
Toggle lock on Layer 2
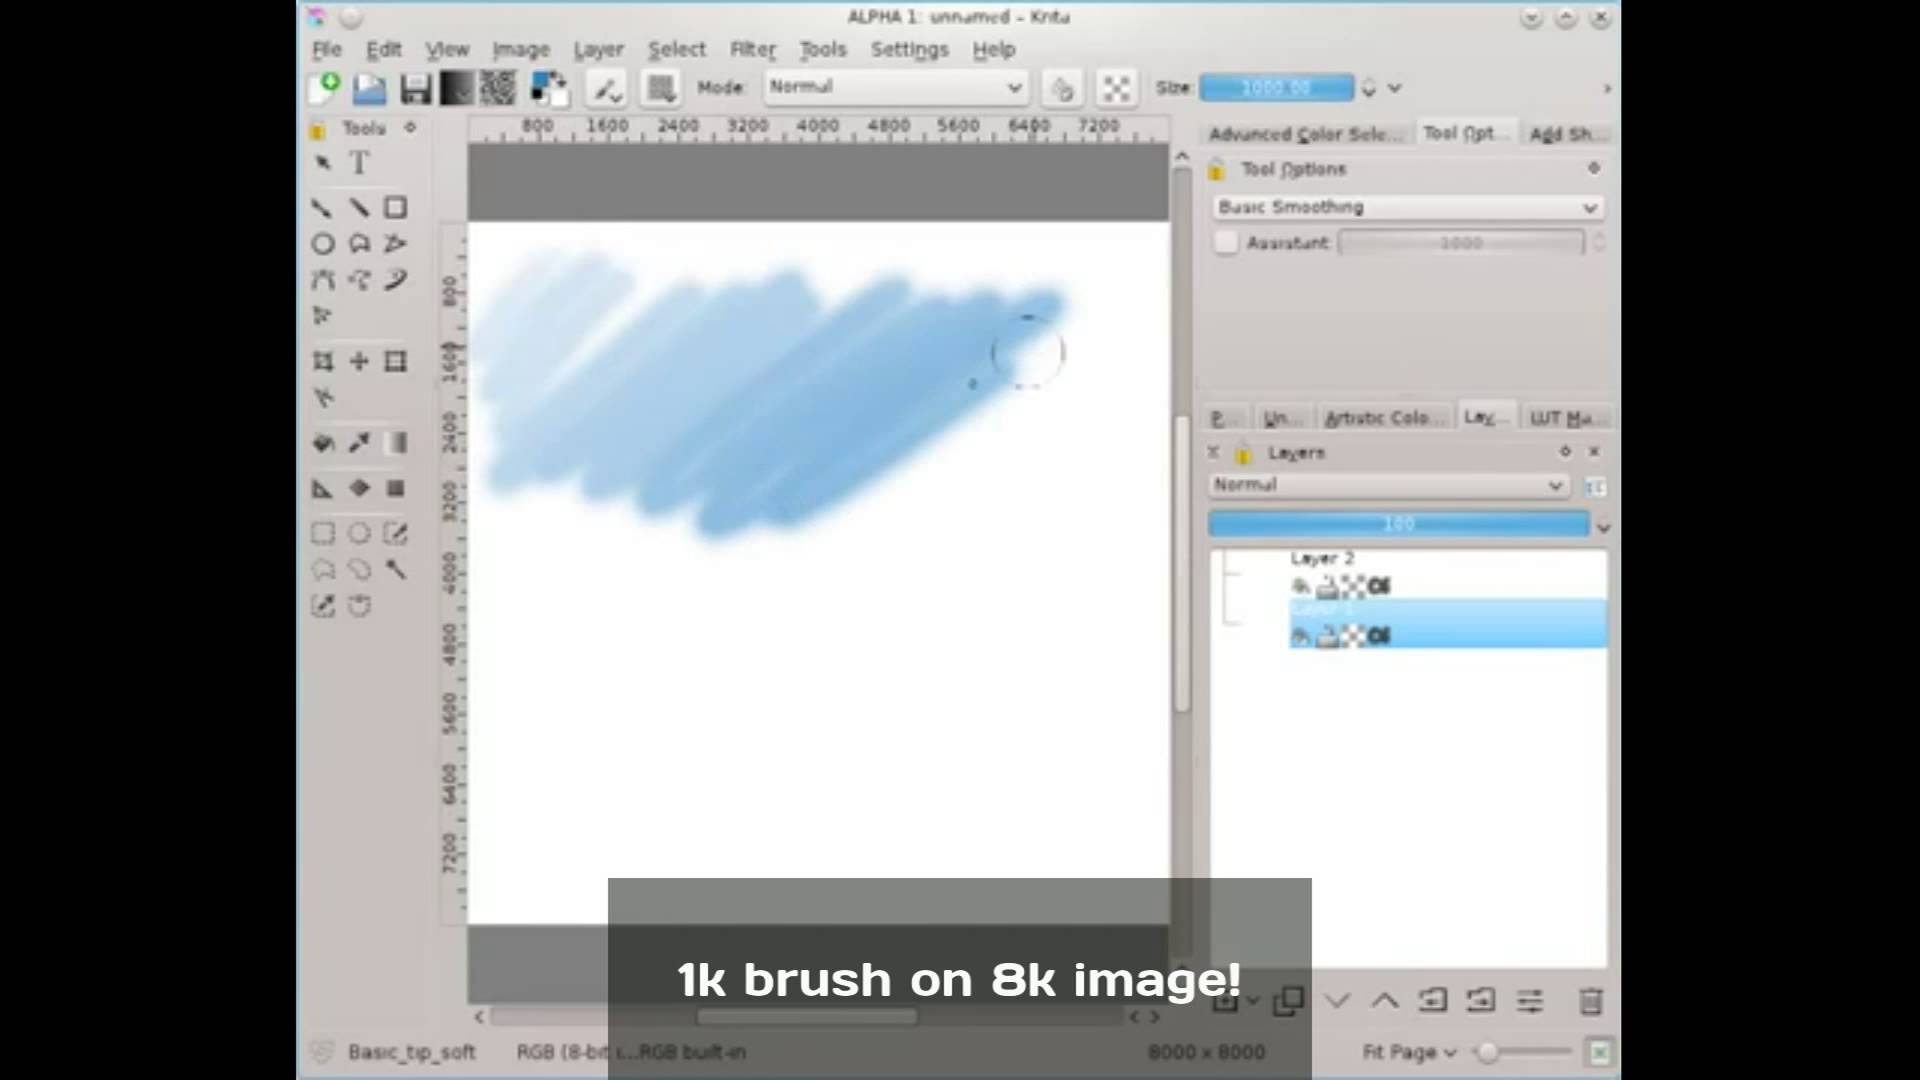(1327, 587)
